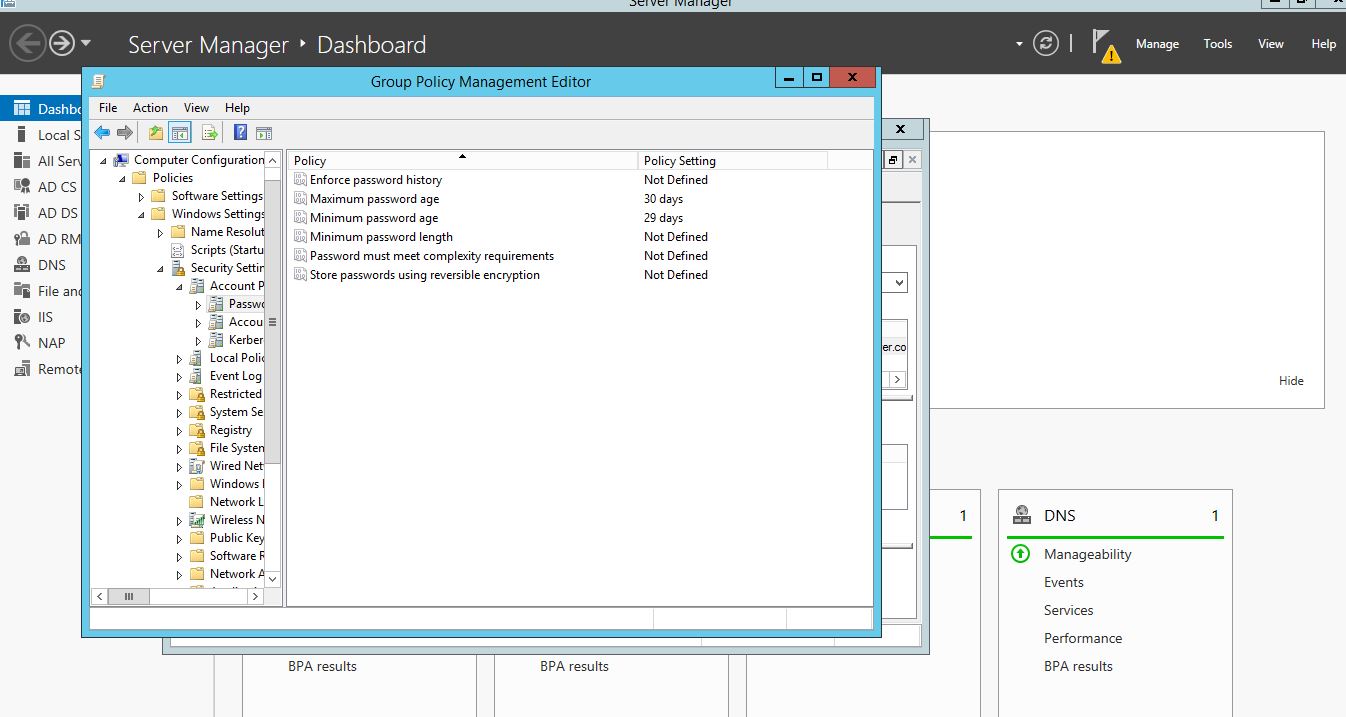Collapse the Policies tree node
Image resolution: width=1346 pixels, height=717 pixels.
point(122,179)
